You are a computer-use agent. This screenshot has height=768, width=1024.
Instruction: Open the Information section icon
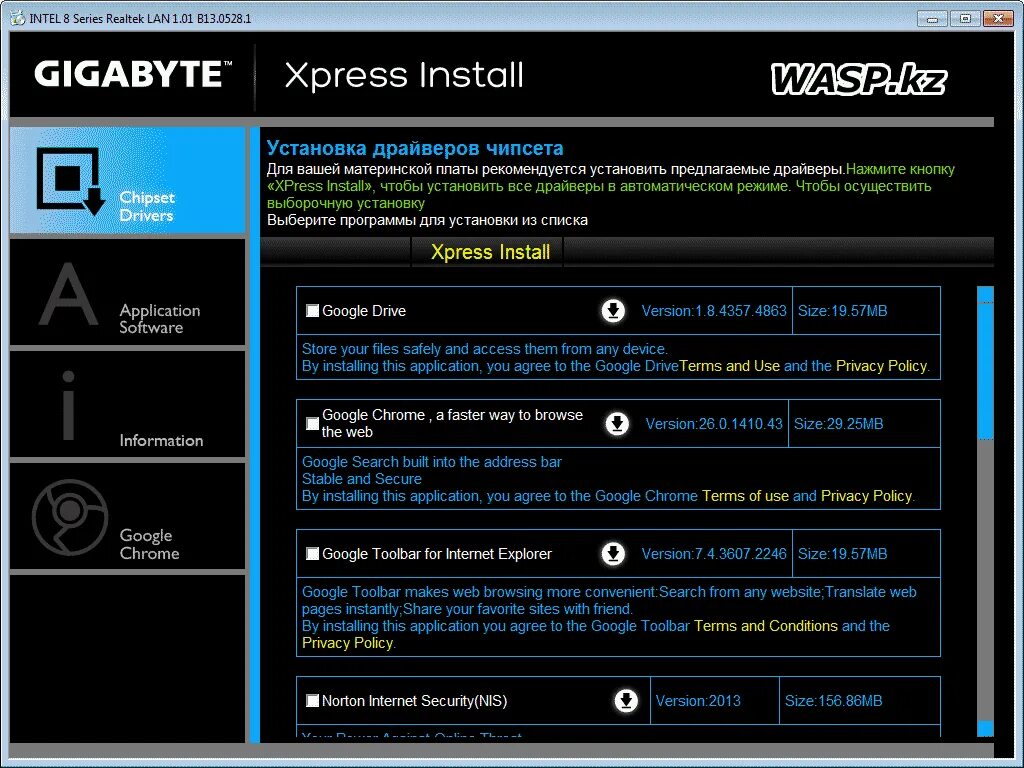[x=68, y=405]
